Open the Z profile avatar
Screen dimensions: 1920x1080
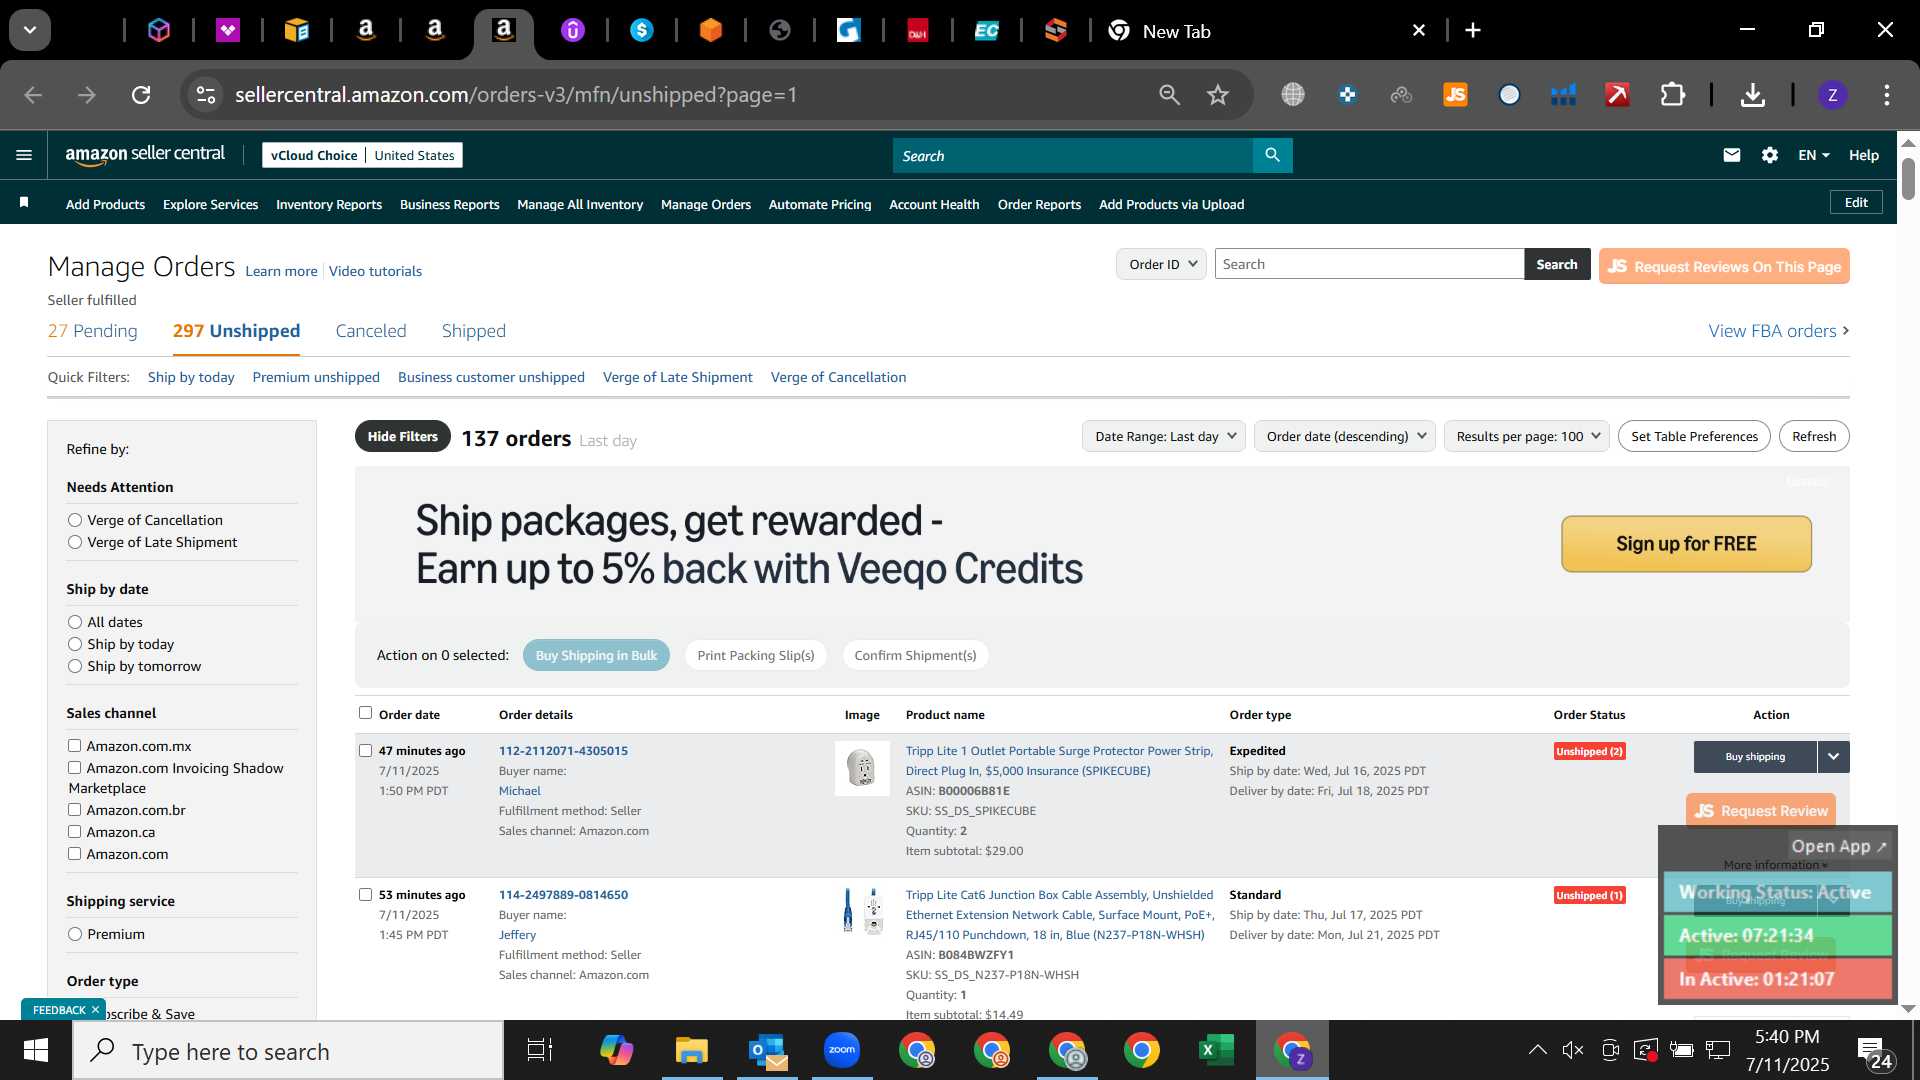[x=1832, y=95]
